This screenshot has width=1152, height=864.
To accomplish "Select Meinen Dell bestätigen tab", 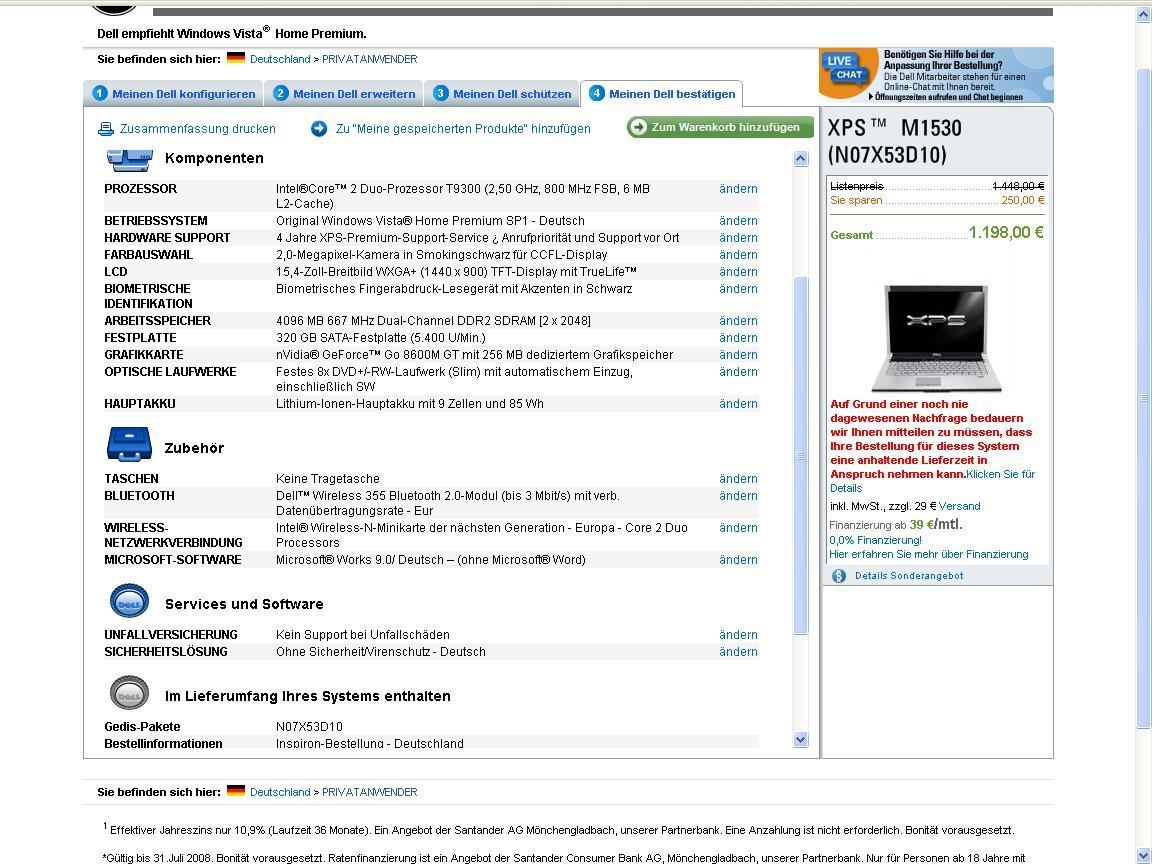I will point(662,94).
